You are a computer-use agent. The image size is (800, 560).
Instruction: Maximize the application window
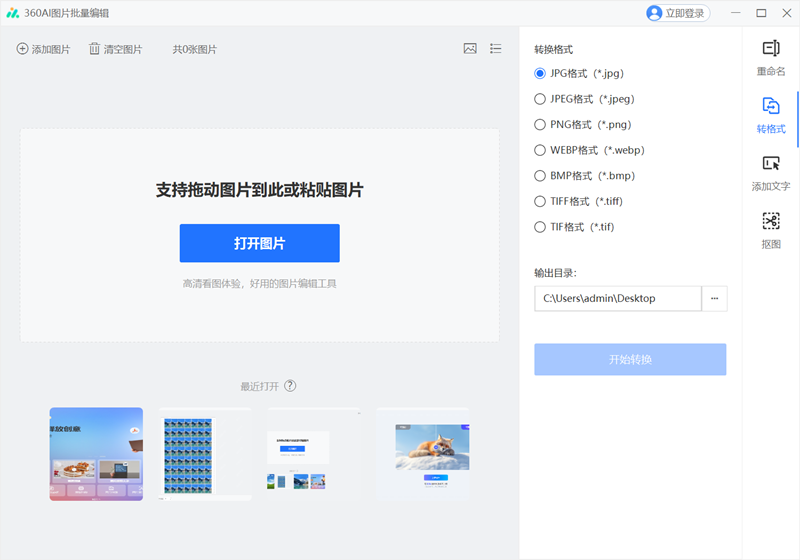pyautogui.click(x=761, y=13)
